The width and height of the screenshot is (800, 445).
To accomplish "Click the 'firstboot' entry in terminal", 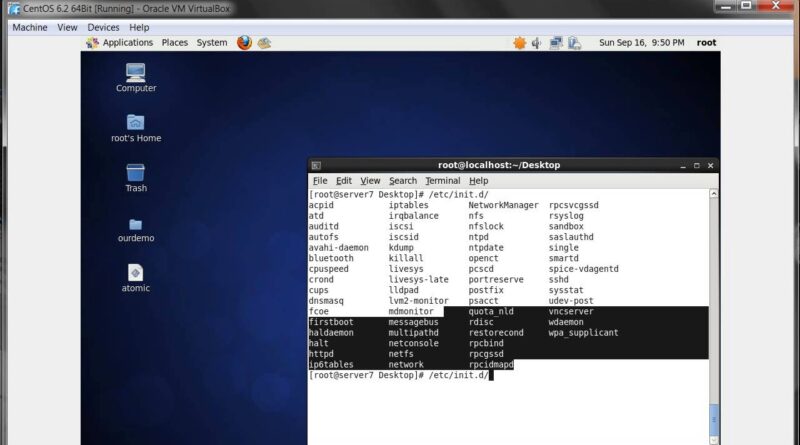I will pyautogui.click(x=331, y=322).
